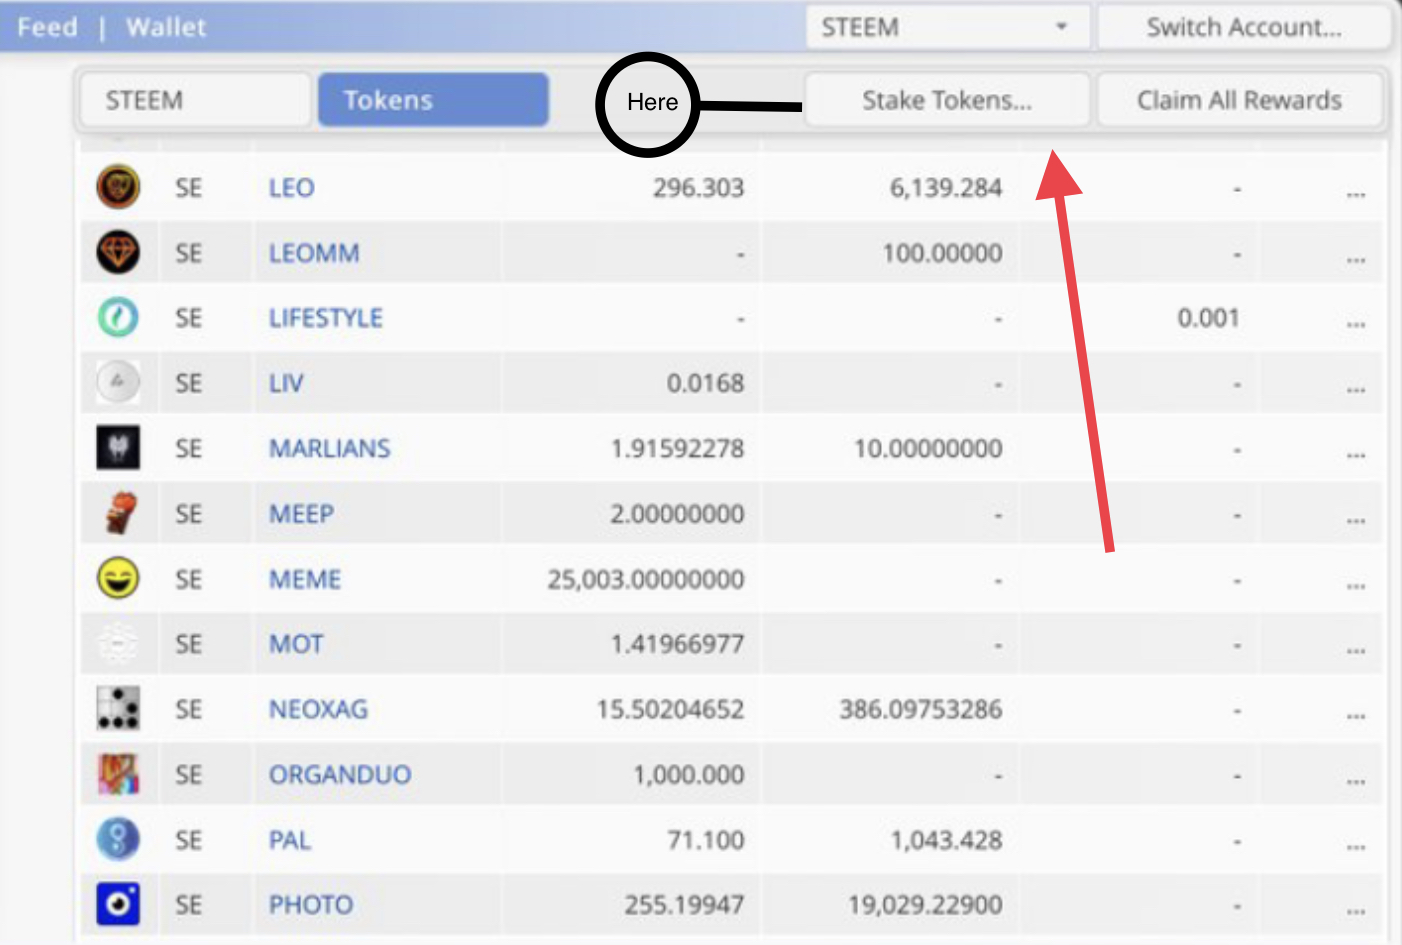The width and height of the screenshot is (1402, 945).
Task: Click the PHOTO staked amount 19,029.22900
Action: tap(925, 905)
